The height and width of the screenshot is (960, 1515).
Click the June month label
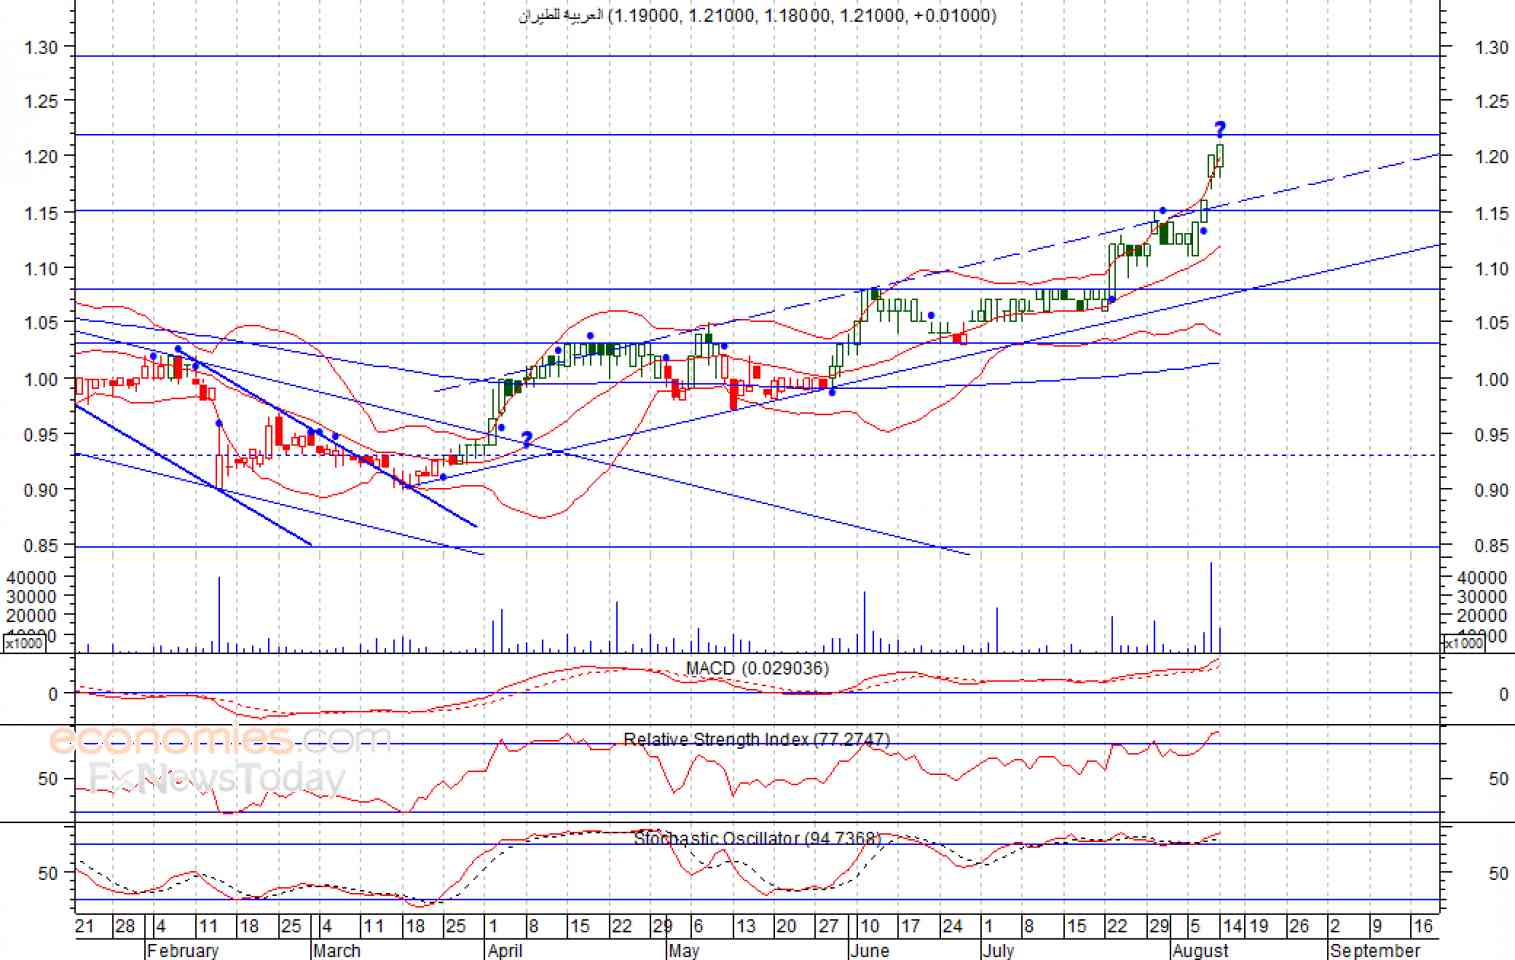(869, 950)
